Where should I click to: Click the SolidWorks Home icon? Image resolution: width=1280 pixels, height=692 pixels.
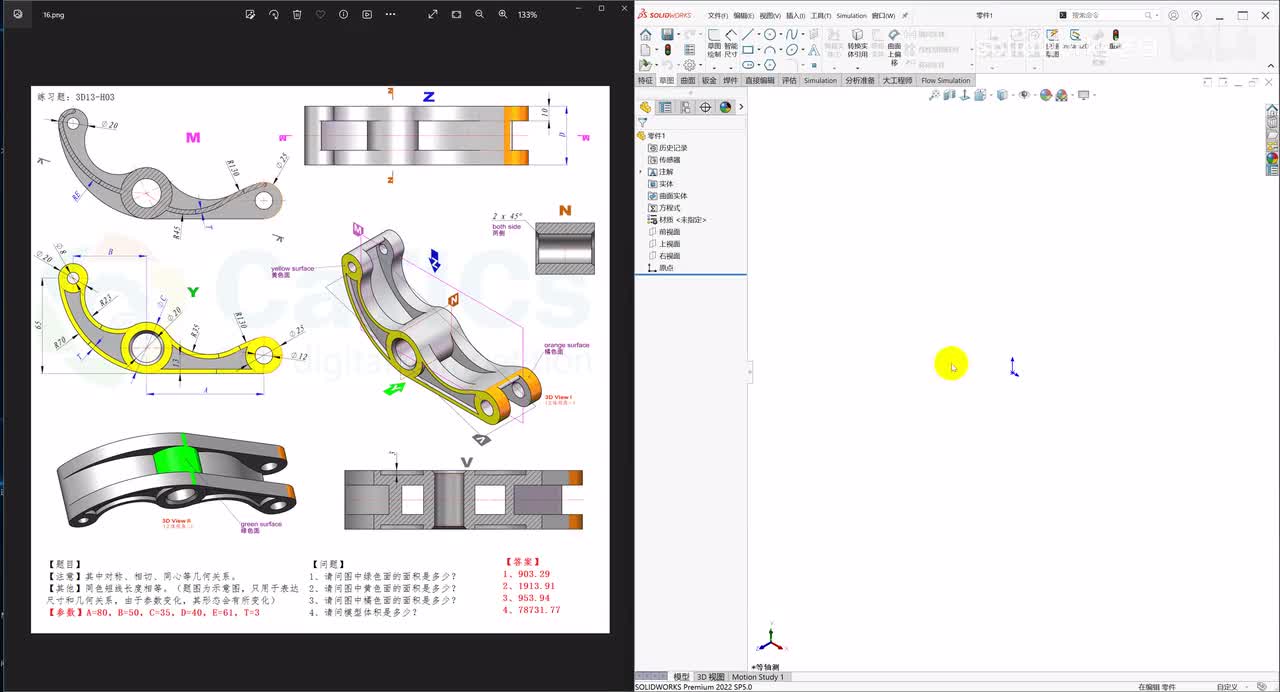(x=645, y=35)
